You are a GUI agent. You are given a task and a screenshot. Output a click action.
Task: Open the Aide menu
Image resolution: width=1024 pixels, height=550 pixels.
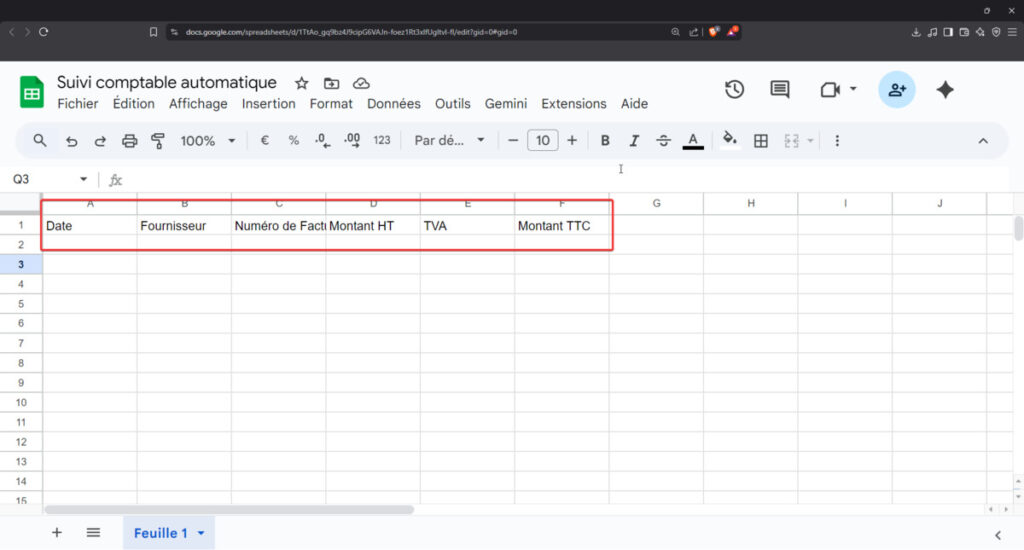(x=634, y=104)
